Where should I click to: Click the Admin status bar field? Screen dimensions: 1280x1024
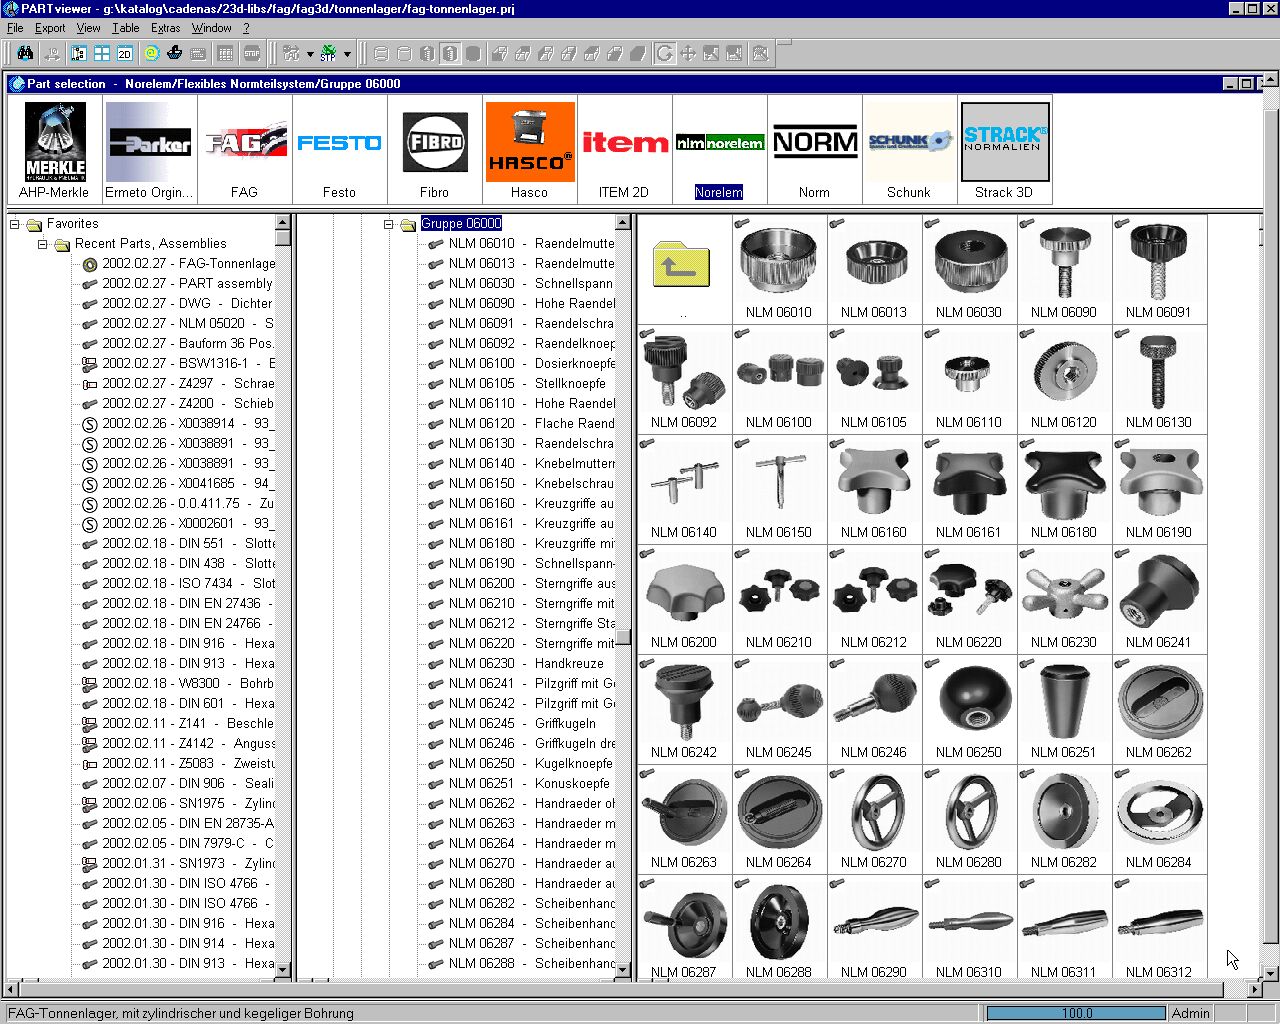coord(1191,1013)
